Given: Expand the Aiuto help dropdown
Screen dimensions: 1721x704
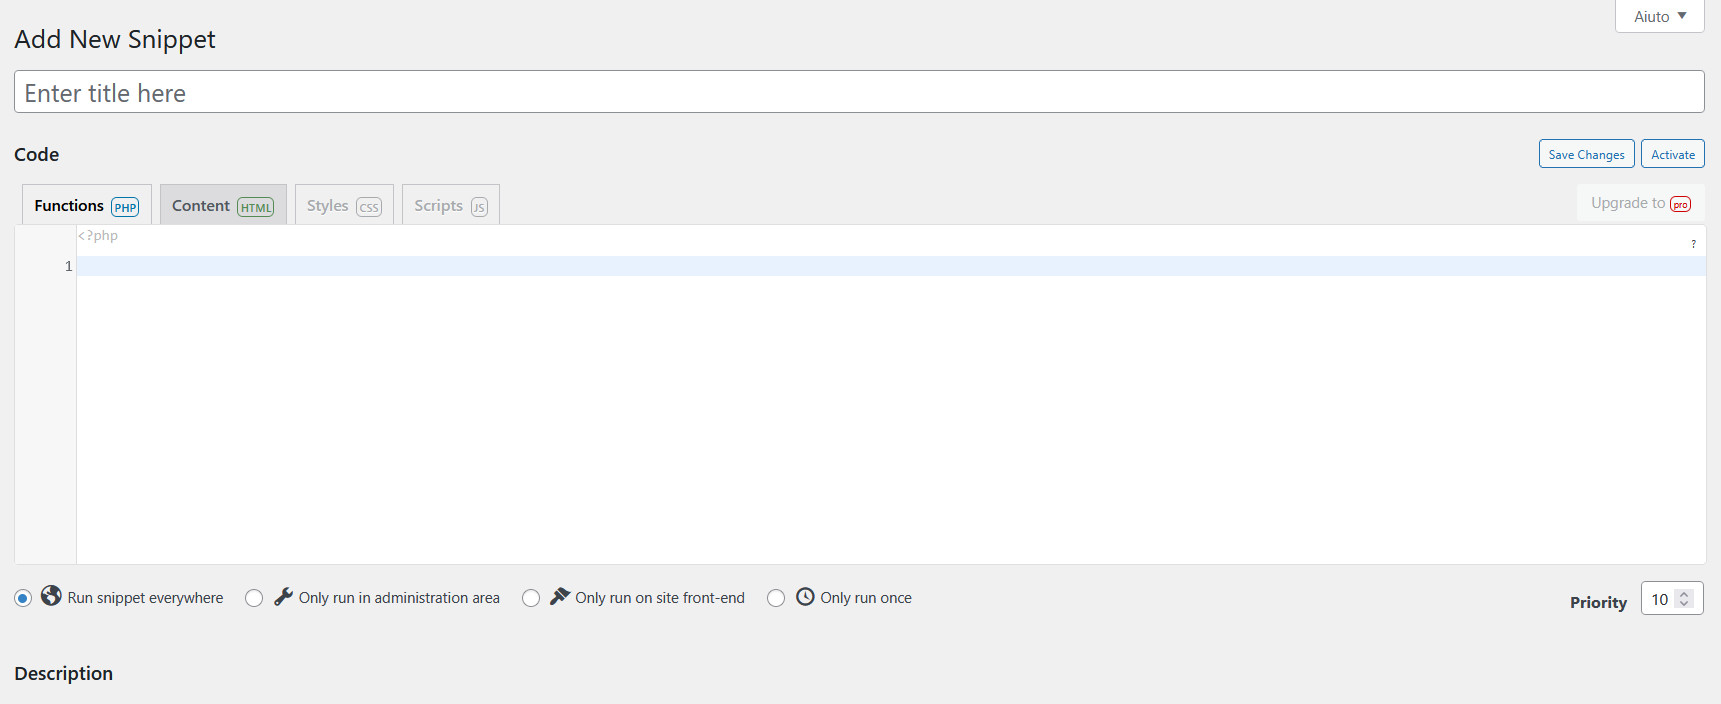Looking at the screenshot, I should pyautogui.click(x=1659, y=16).
